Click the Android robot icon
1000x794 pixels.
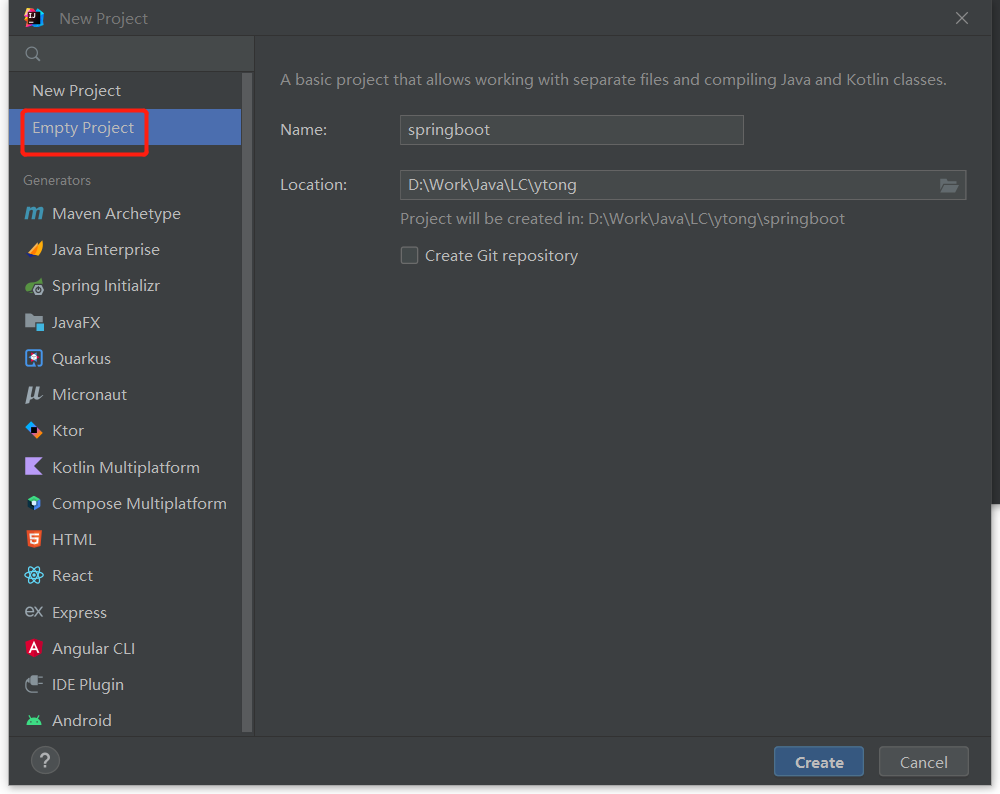point(34,721)
